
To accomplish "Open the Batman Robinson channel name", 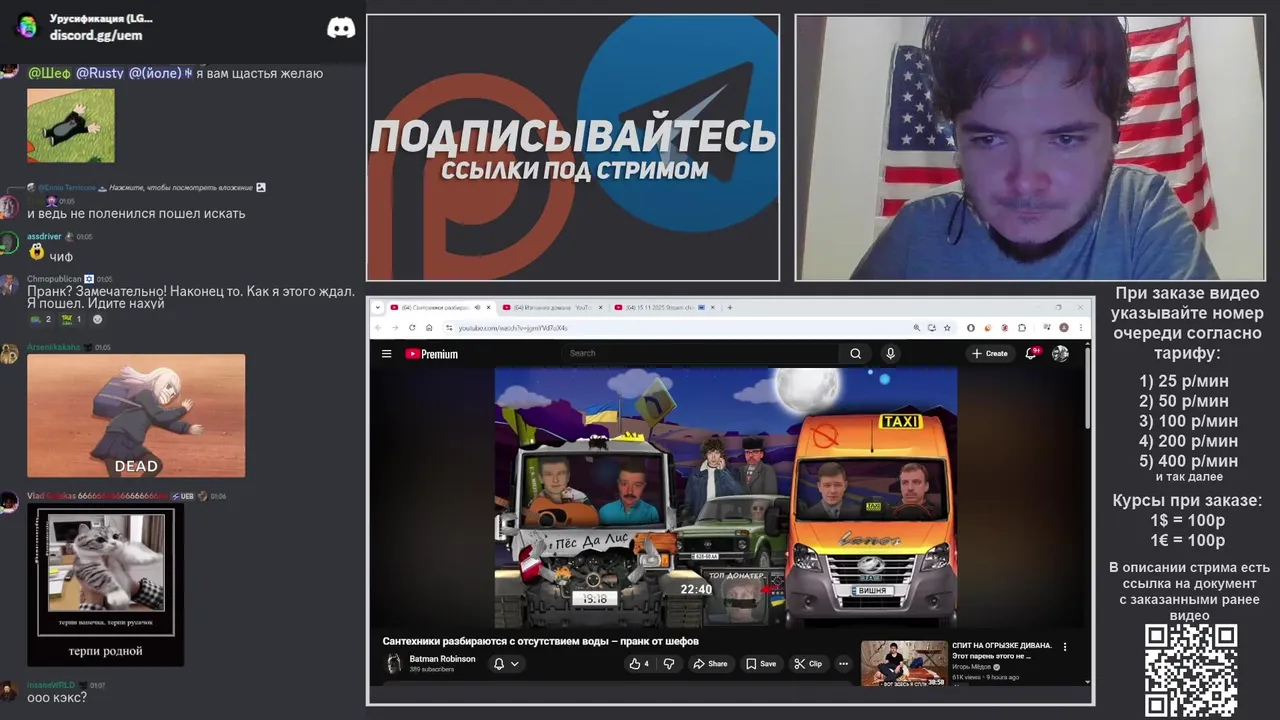I will 442,659.
